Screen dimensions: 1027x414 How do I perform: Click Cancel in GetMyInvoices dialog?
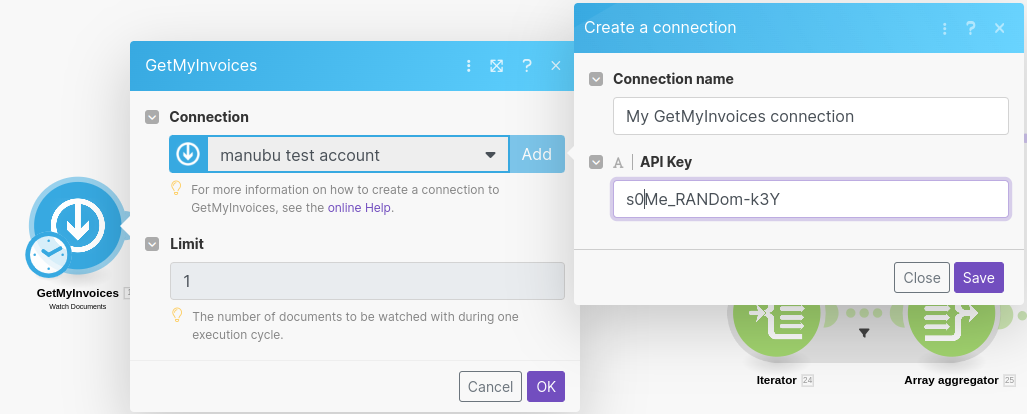click(x=490, y=387)
